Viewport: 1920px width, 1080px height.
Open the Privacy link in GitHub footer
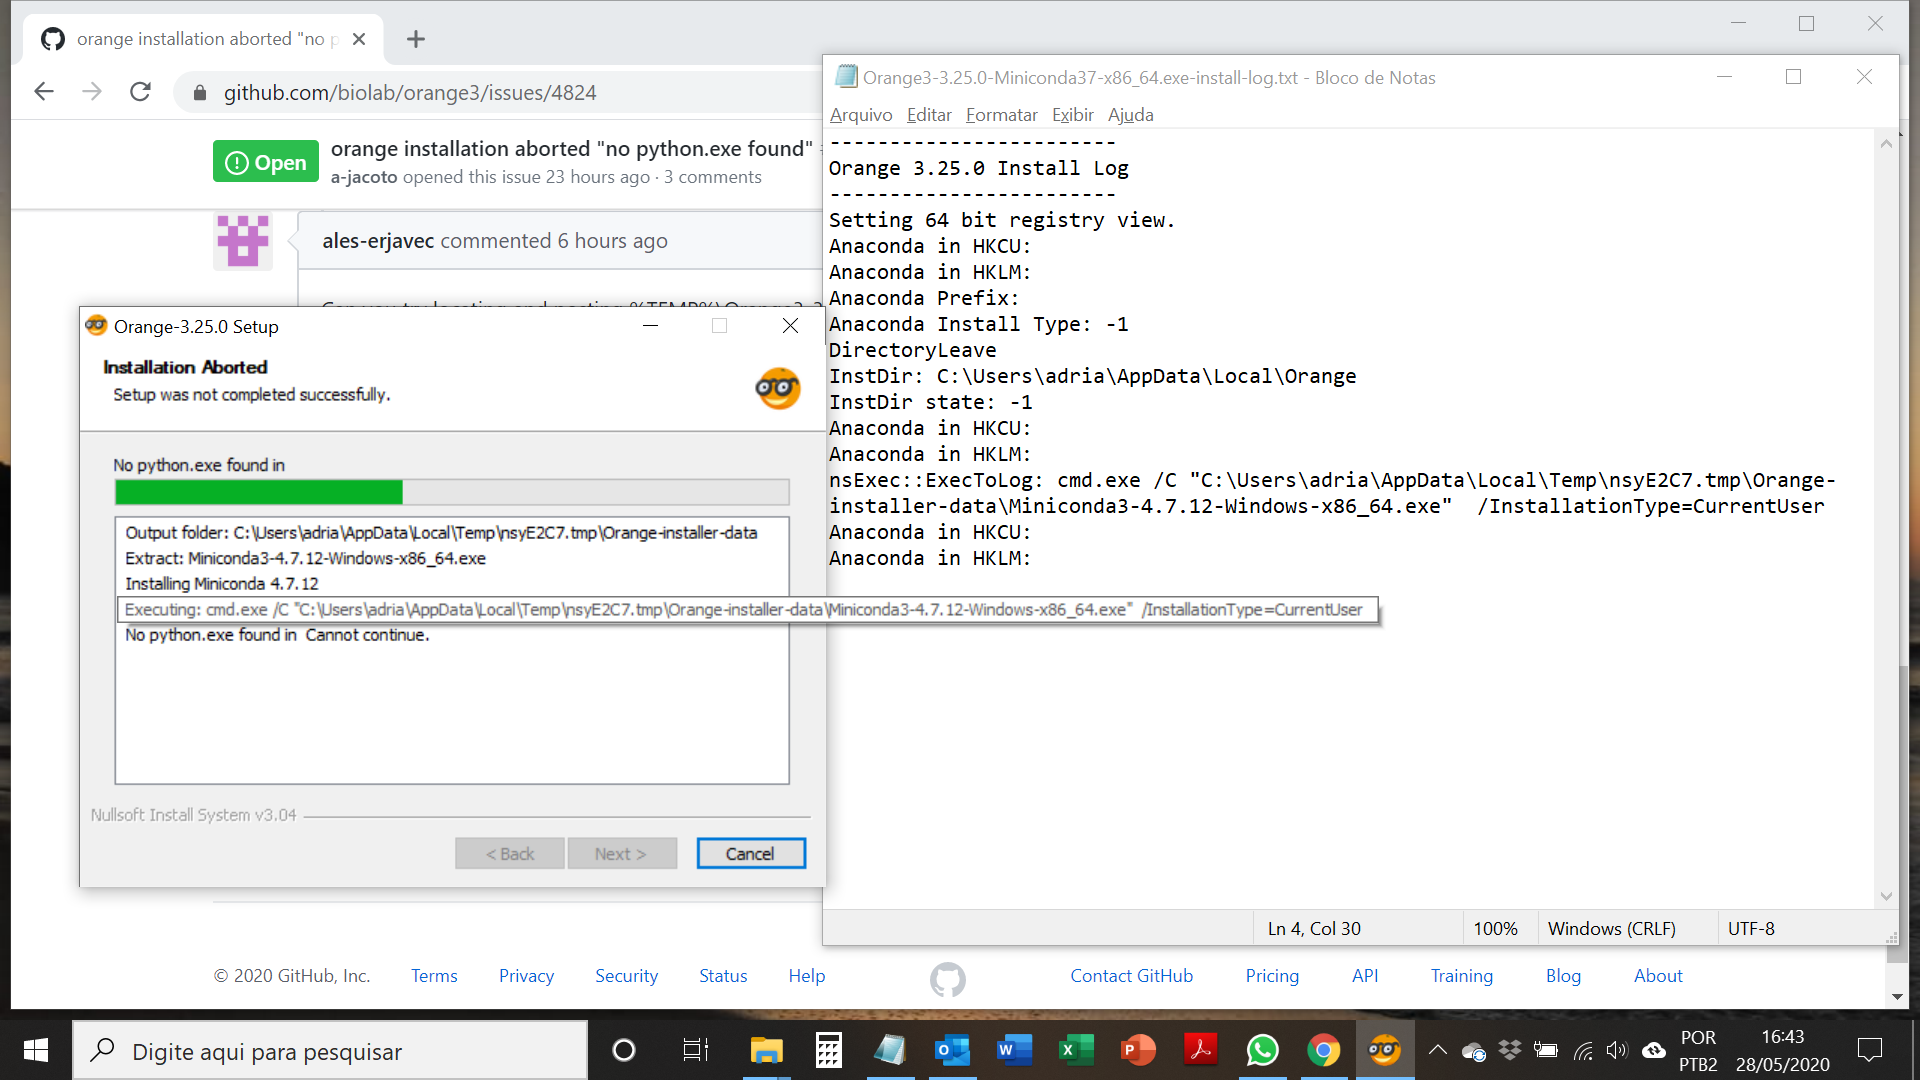pos(526,975)
